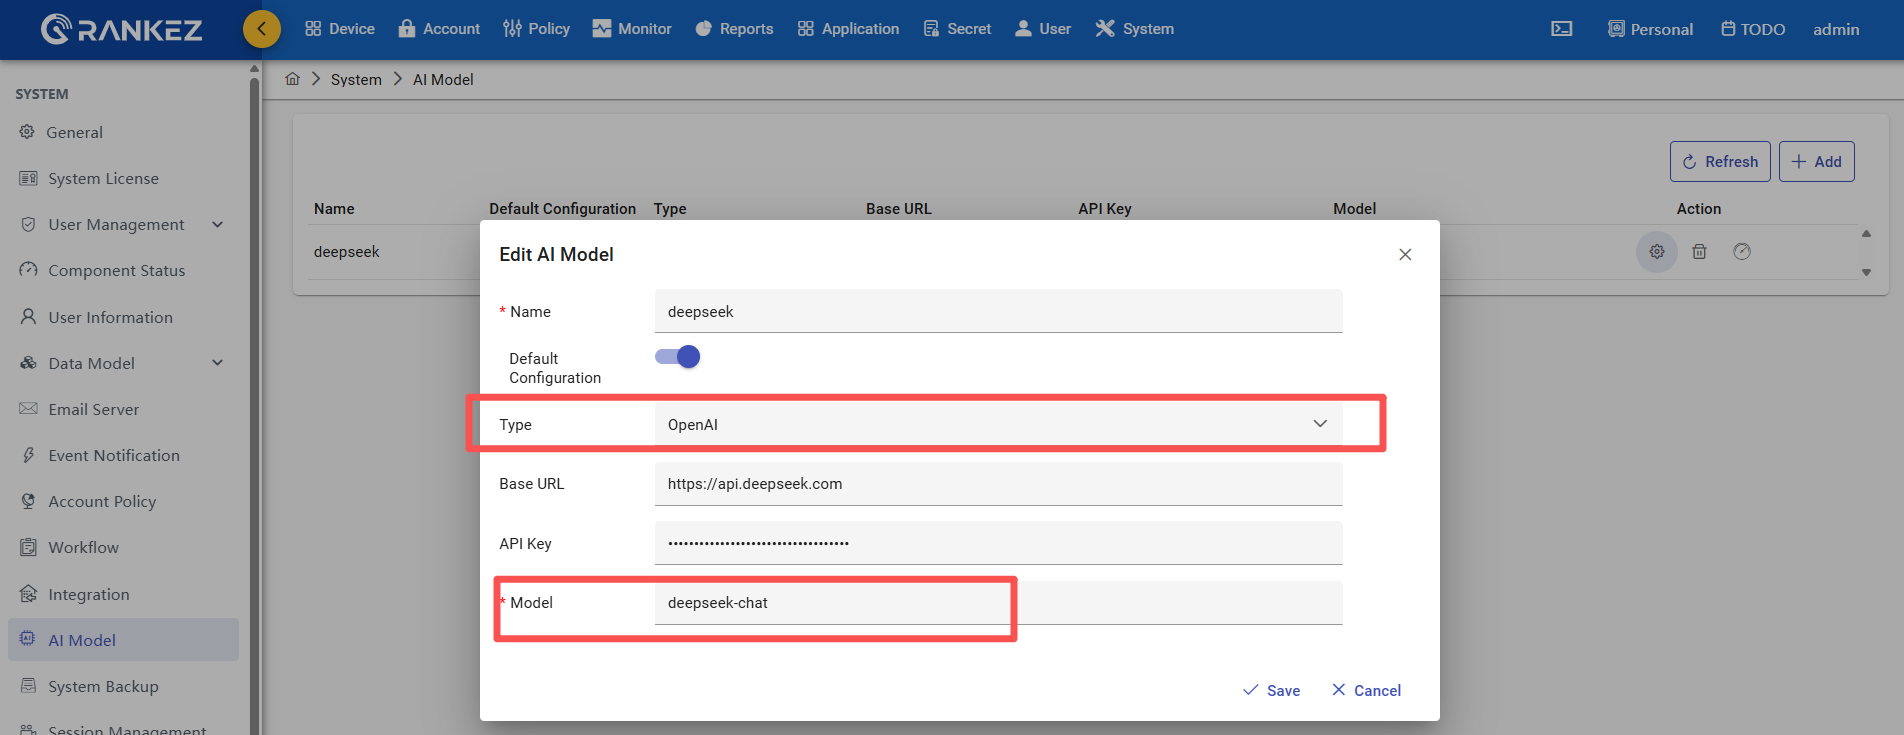
Task: Click the home breadcrumb icon
Action: pos(292,79)
